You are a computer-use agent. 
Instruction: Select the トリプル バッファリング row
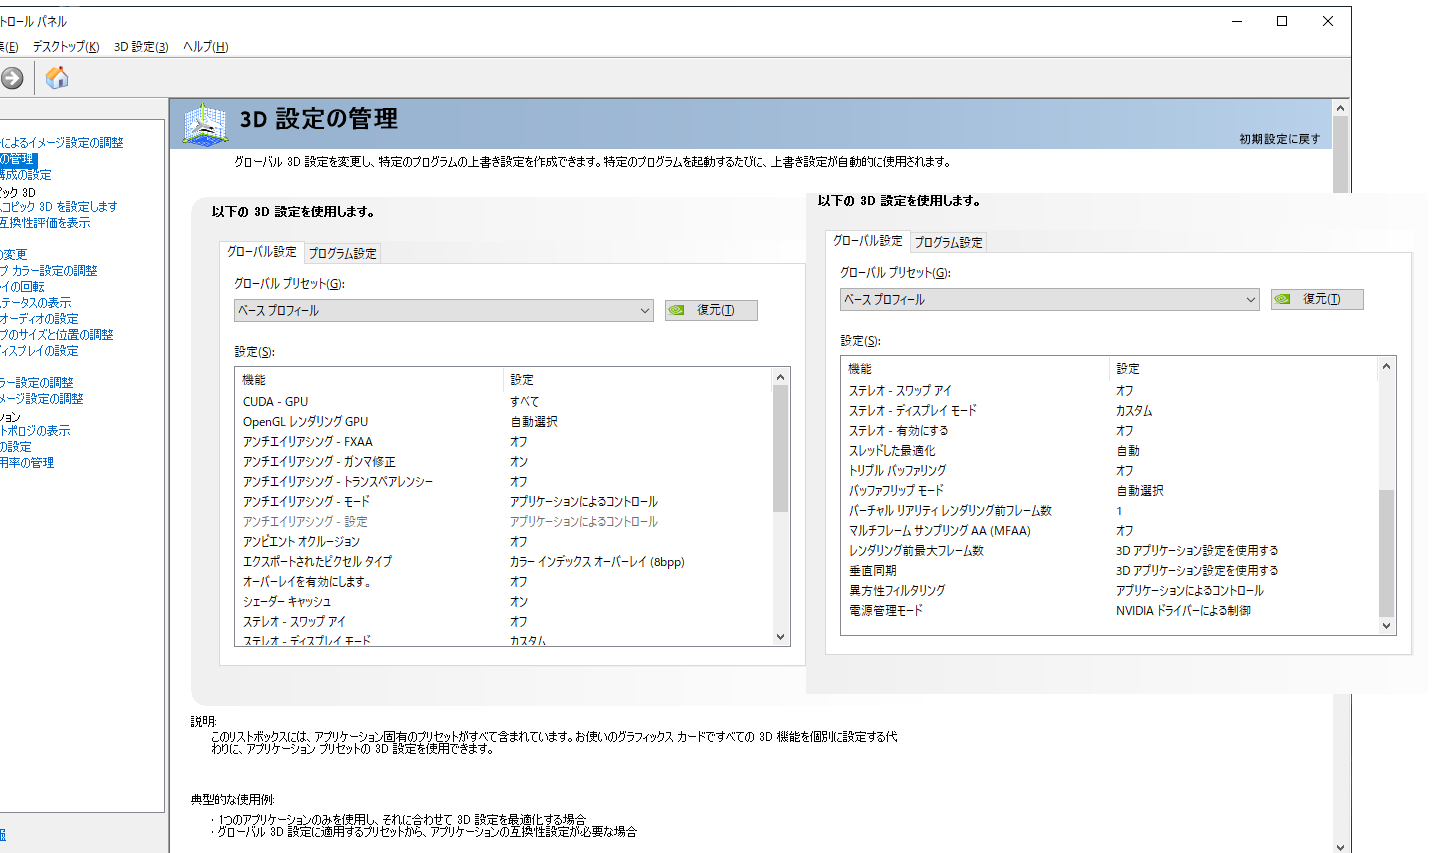[x=1110, y=471]
